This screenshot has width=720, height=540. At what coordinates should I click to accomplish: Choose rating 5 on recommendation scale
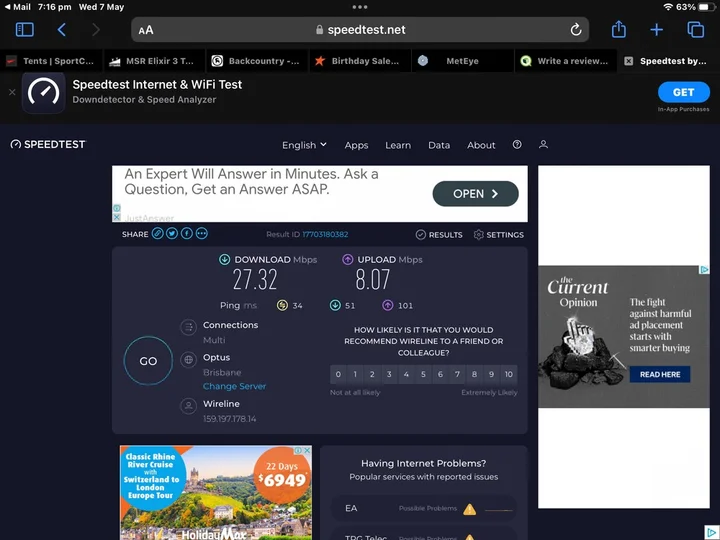pyautogui.click(x=423, y=375)
